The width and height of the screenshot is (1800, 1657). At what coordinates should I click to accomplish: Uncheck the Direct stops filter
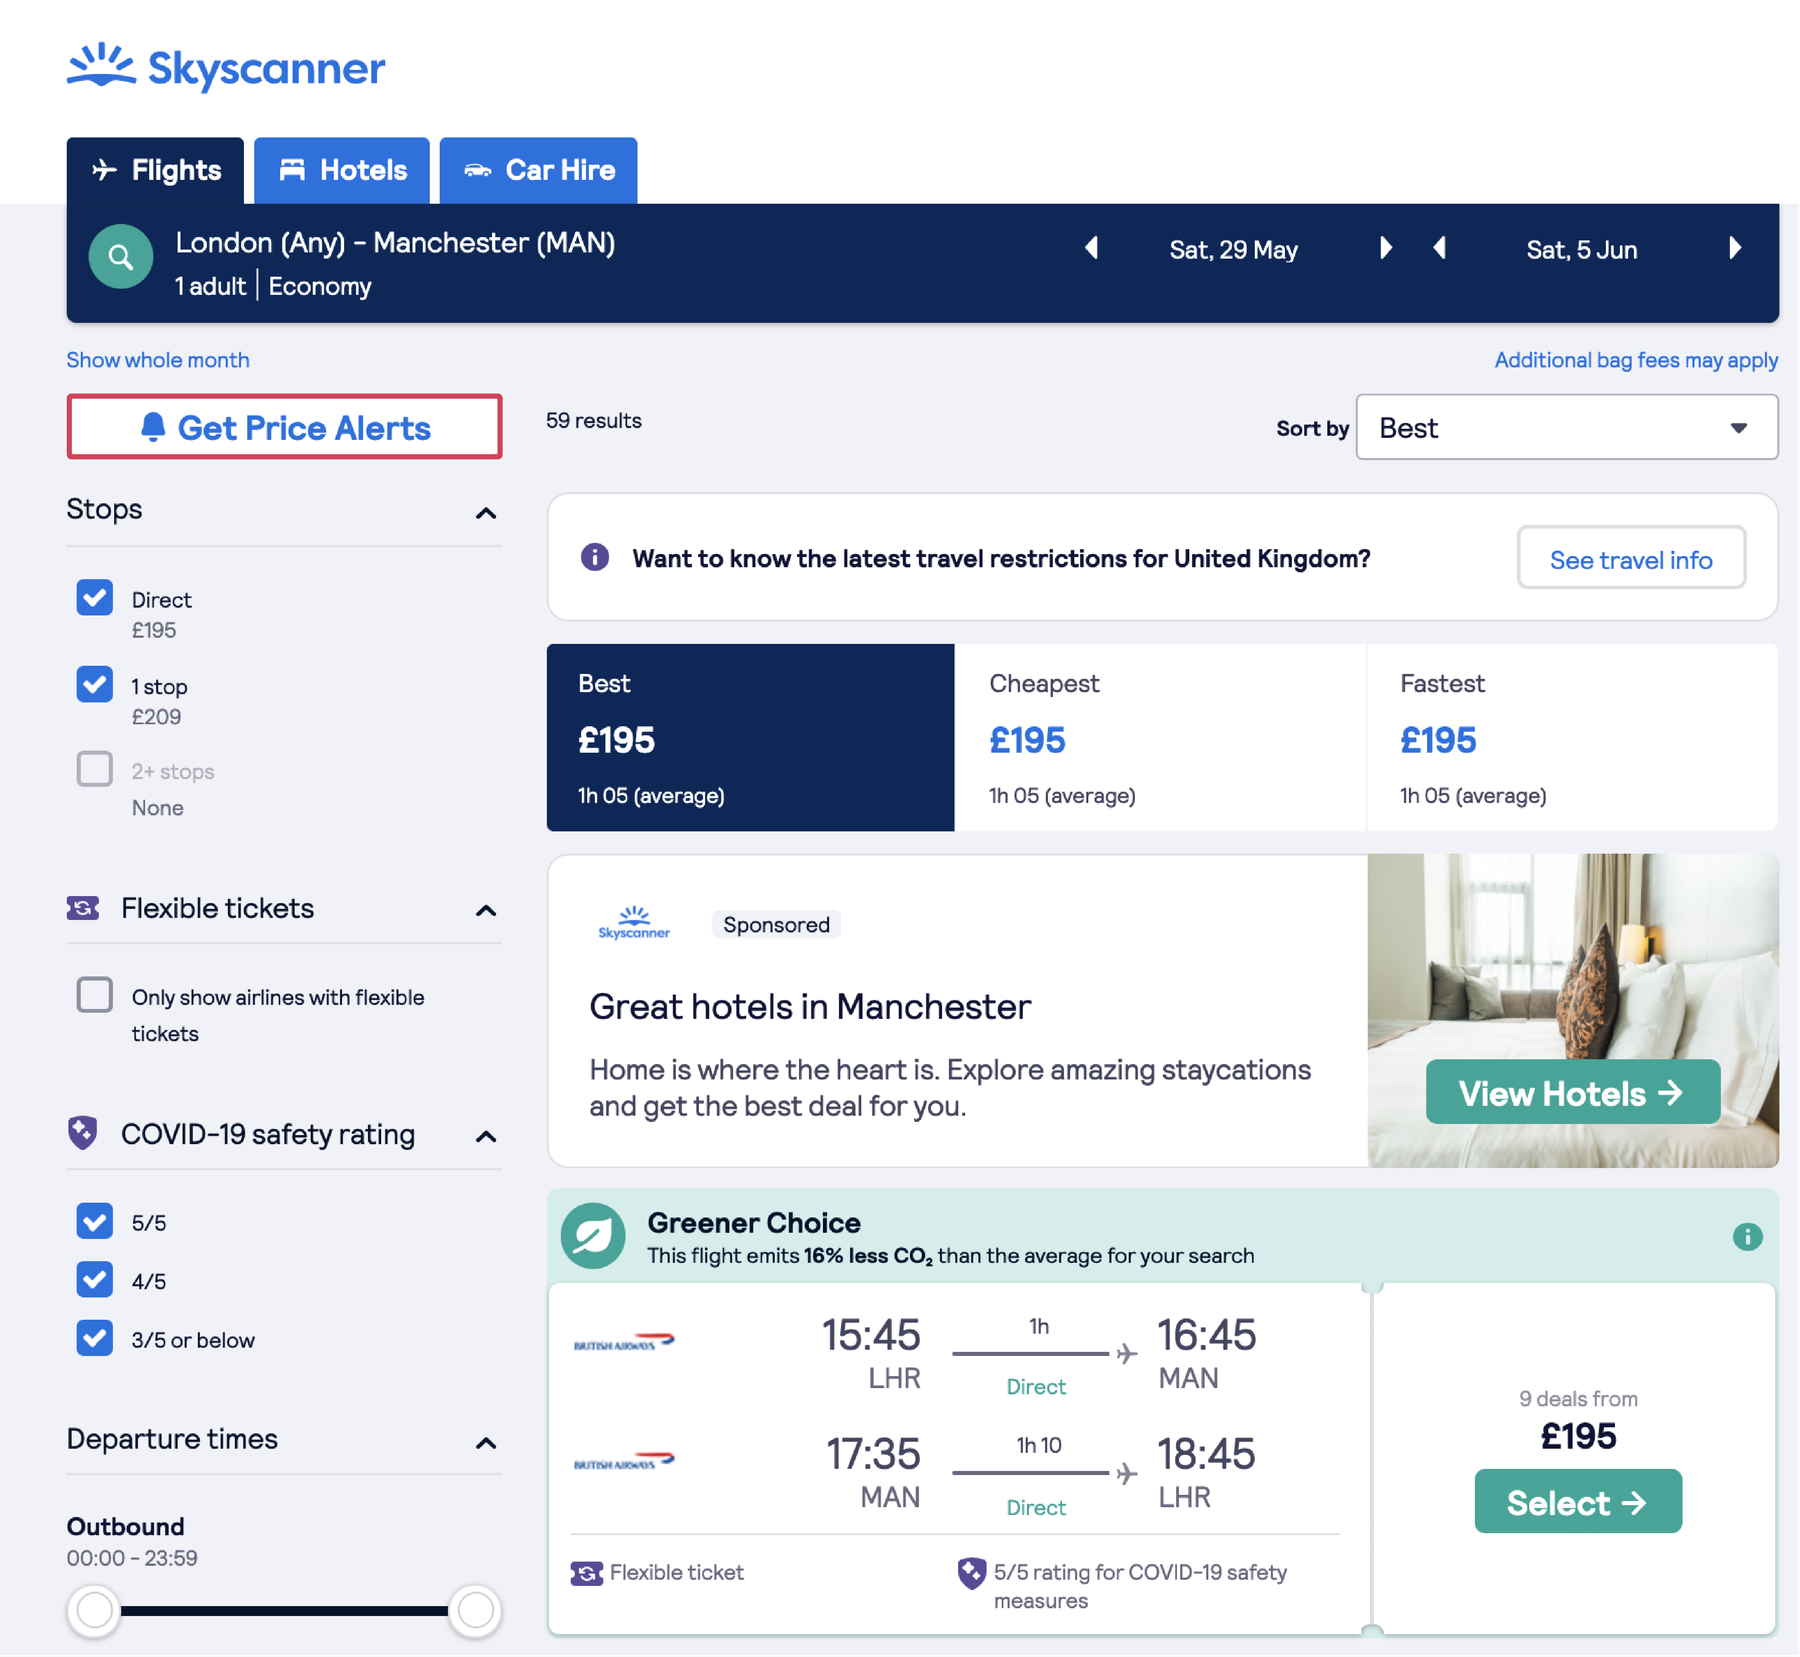click(95, 598)
